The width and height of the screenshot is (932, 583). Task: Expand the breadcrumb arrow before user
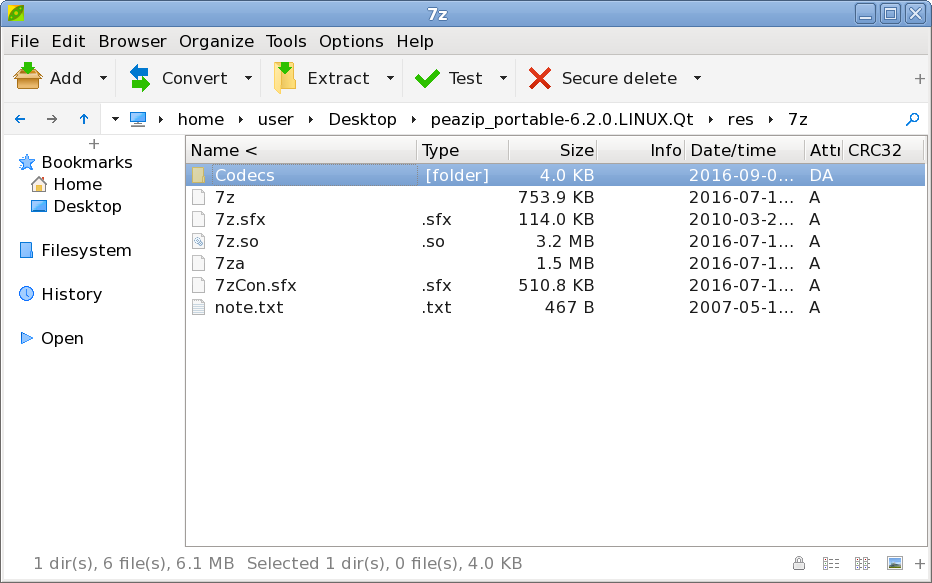241,119
